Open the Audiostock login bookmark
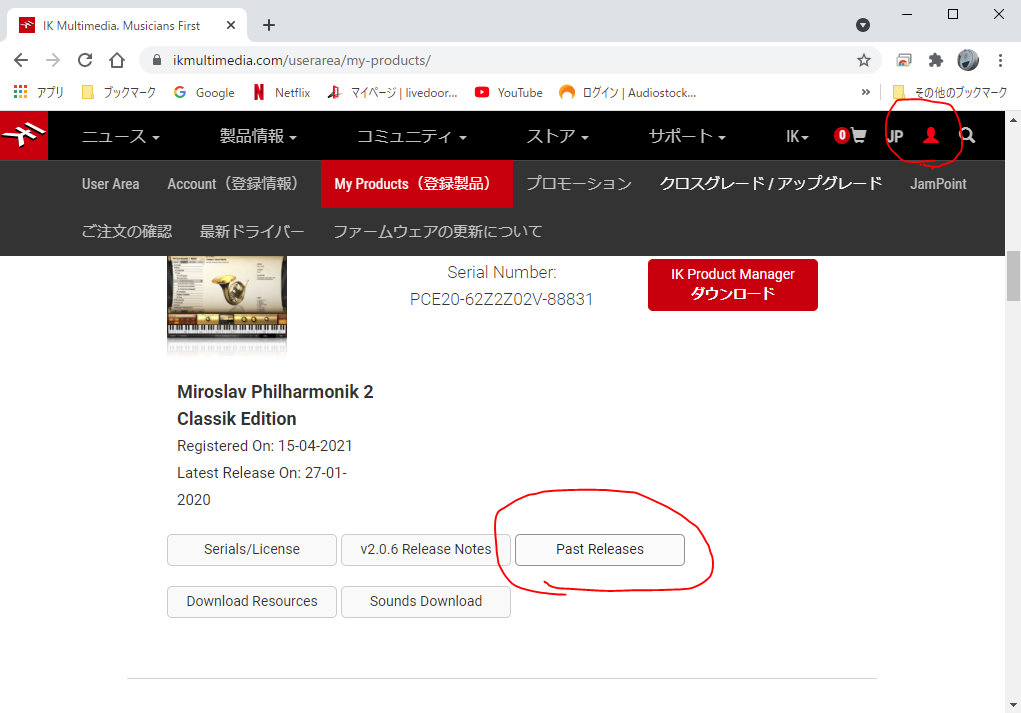The image size is (1021, 713). coord(628,92)
